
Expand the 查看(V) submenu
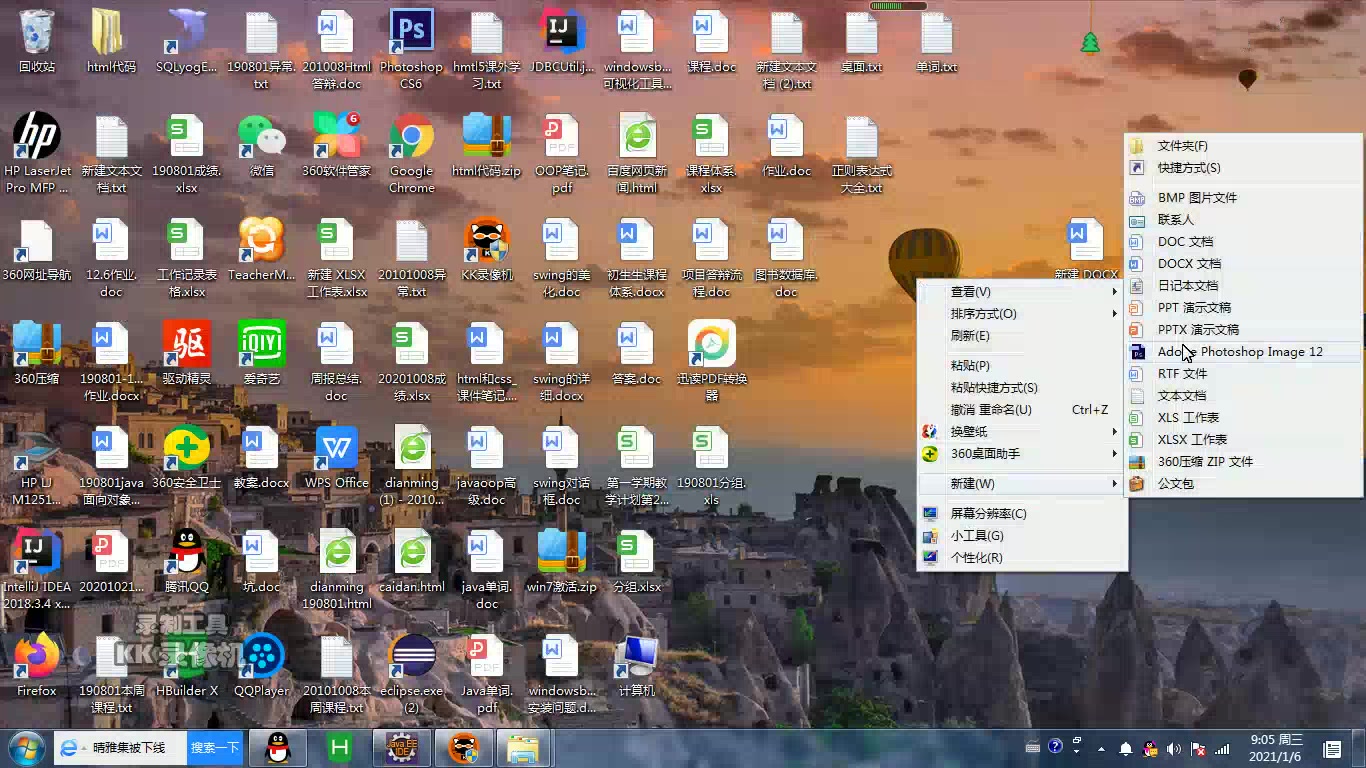click(x=1022, y=292)
